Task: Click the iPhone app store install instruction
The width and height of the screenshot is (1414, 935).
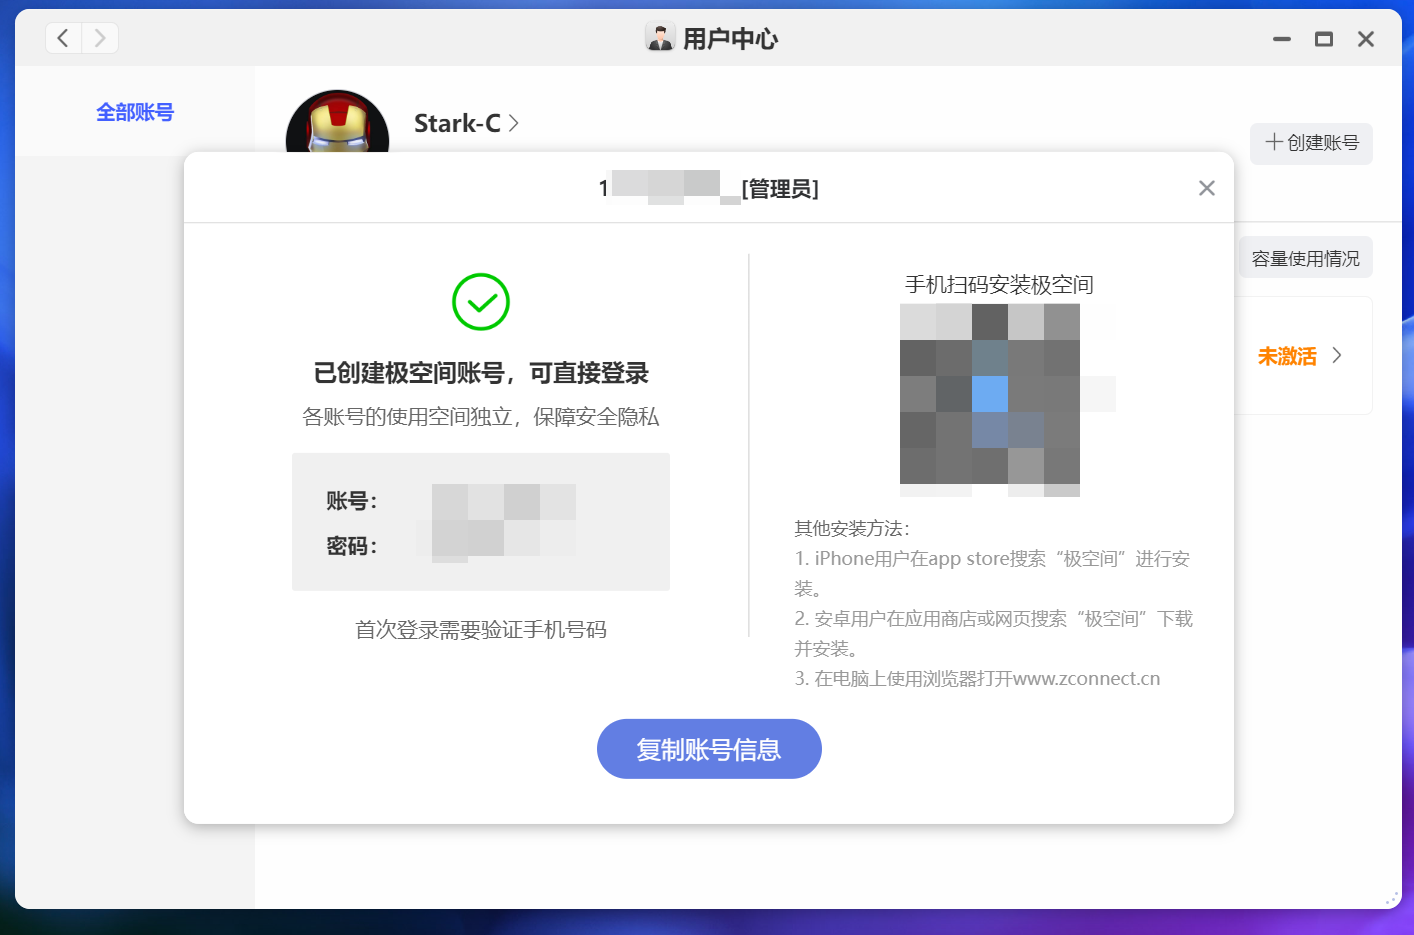Action: point(993,573)
